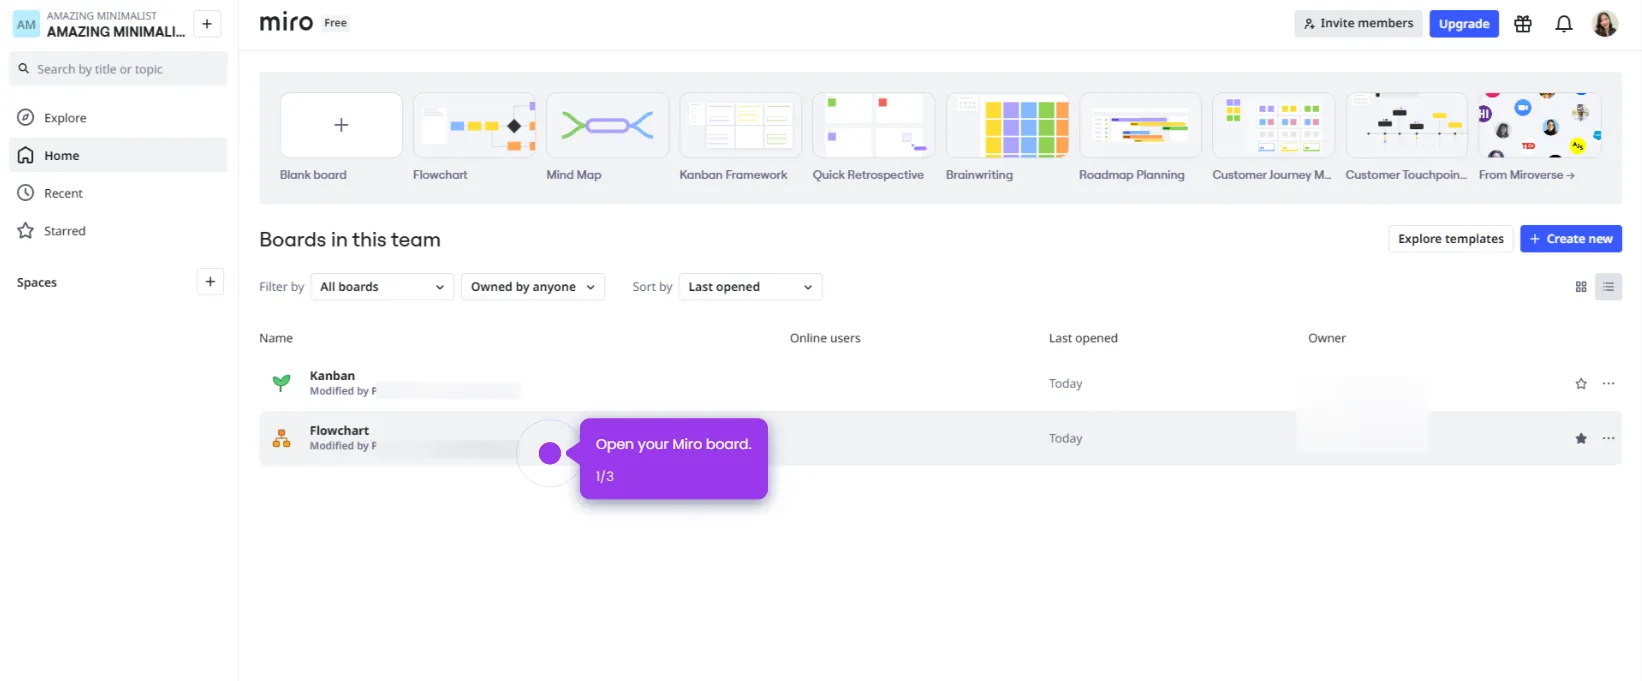Open Recent boards in sidebar
1642x681 pixels.
coord(119,194)
